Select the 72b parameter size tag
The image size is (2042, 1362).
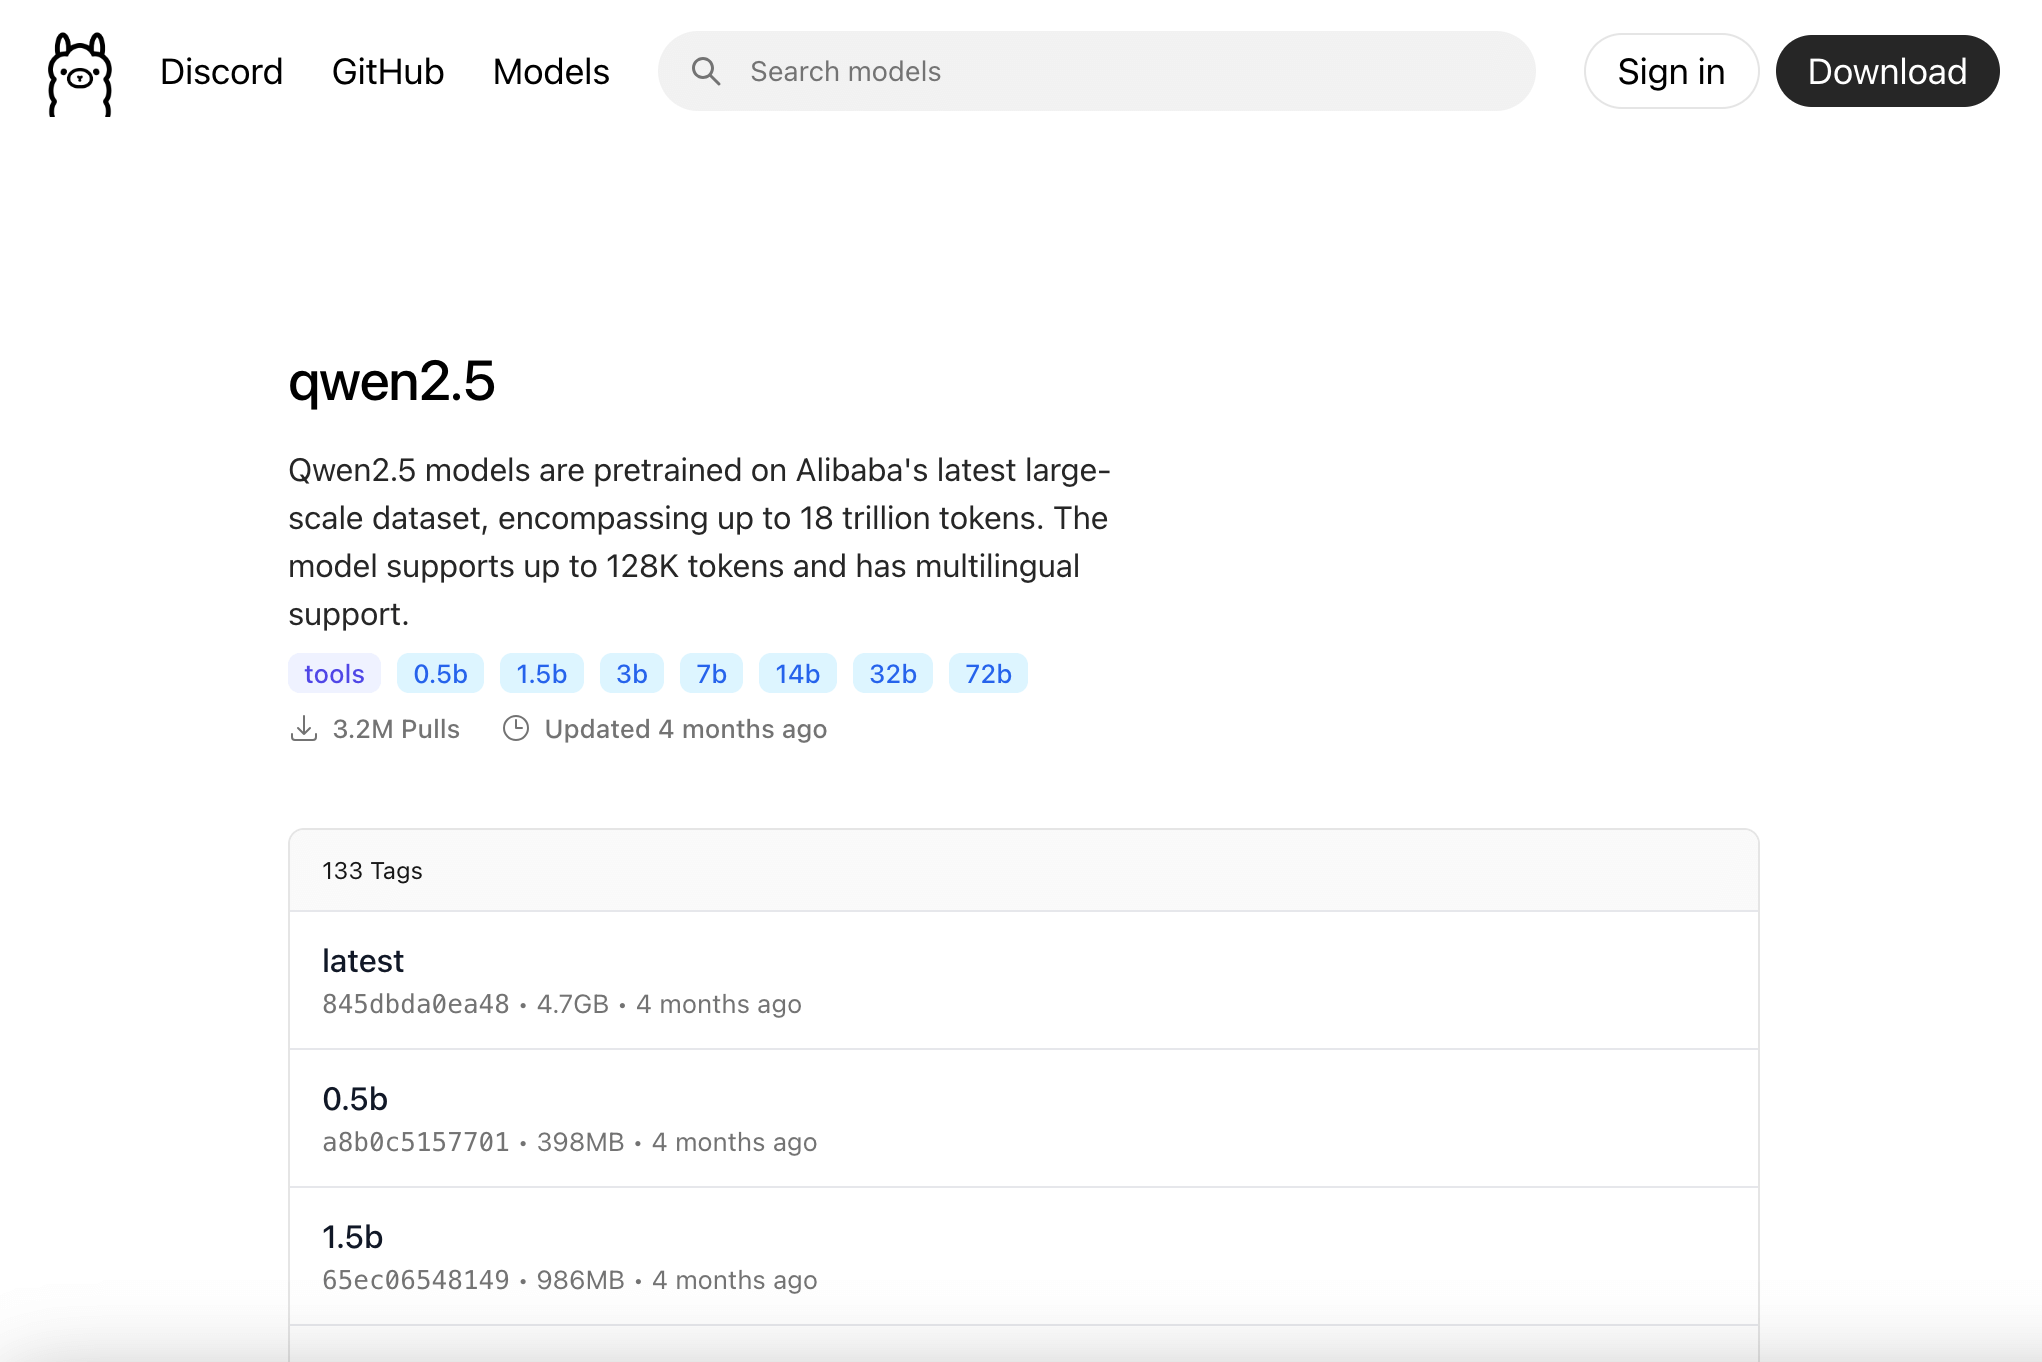pos(988,673)
